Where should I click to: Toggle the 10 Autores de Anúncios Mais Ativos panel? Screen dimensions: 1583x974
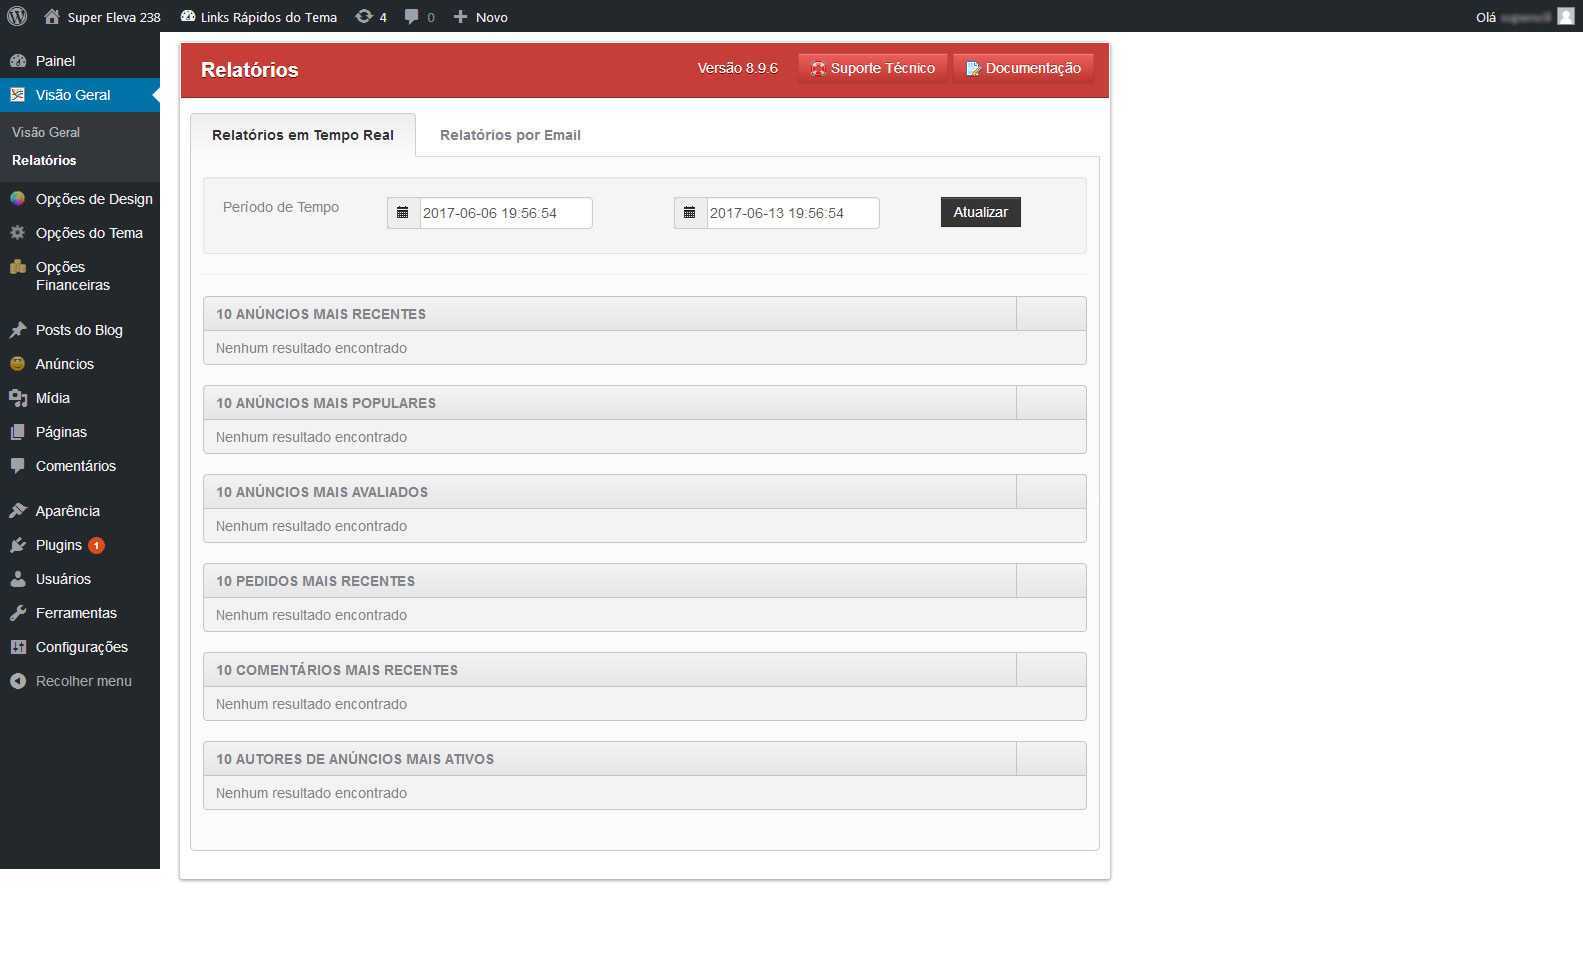(x=1050, y=759)
